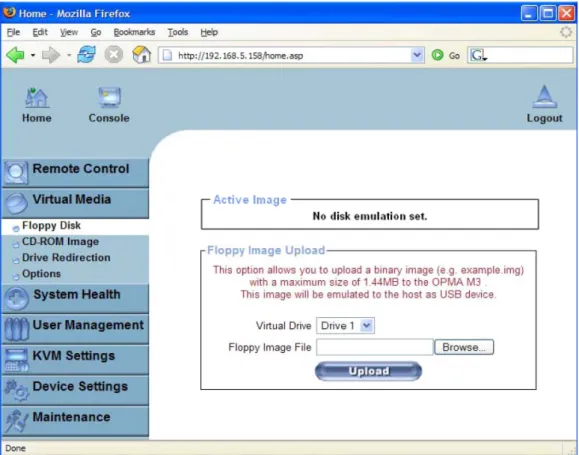Screen dimensions: 579x455
Task: Click the page icon in address bar
Action: click(167, 55)
